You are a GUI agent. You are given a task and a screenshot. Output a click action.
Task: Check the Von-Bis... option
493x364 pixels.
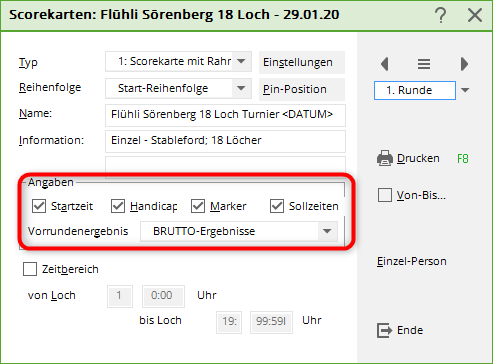(x=385, y=195)
